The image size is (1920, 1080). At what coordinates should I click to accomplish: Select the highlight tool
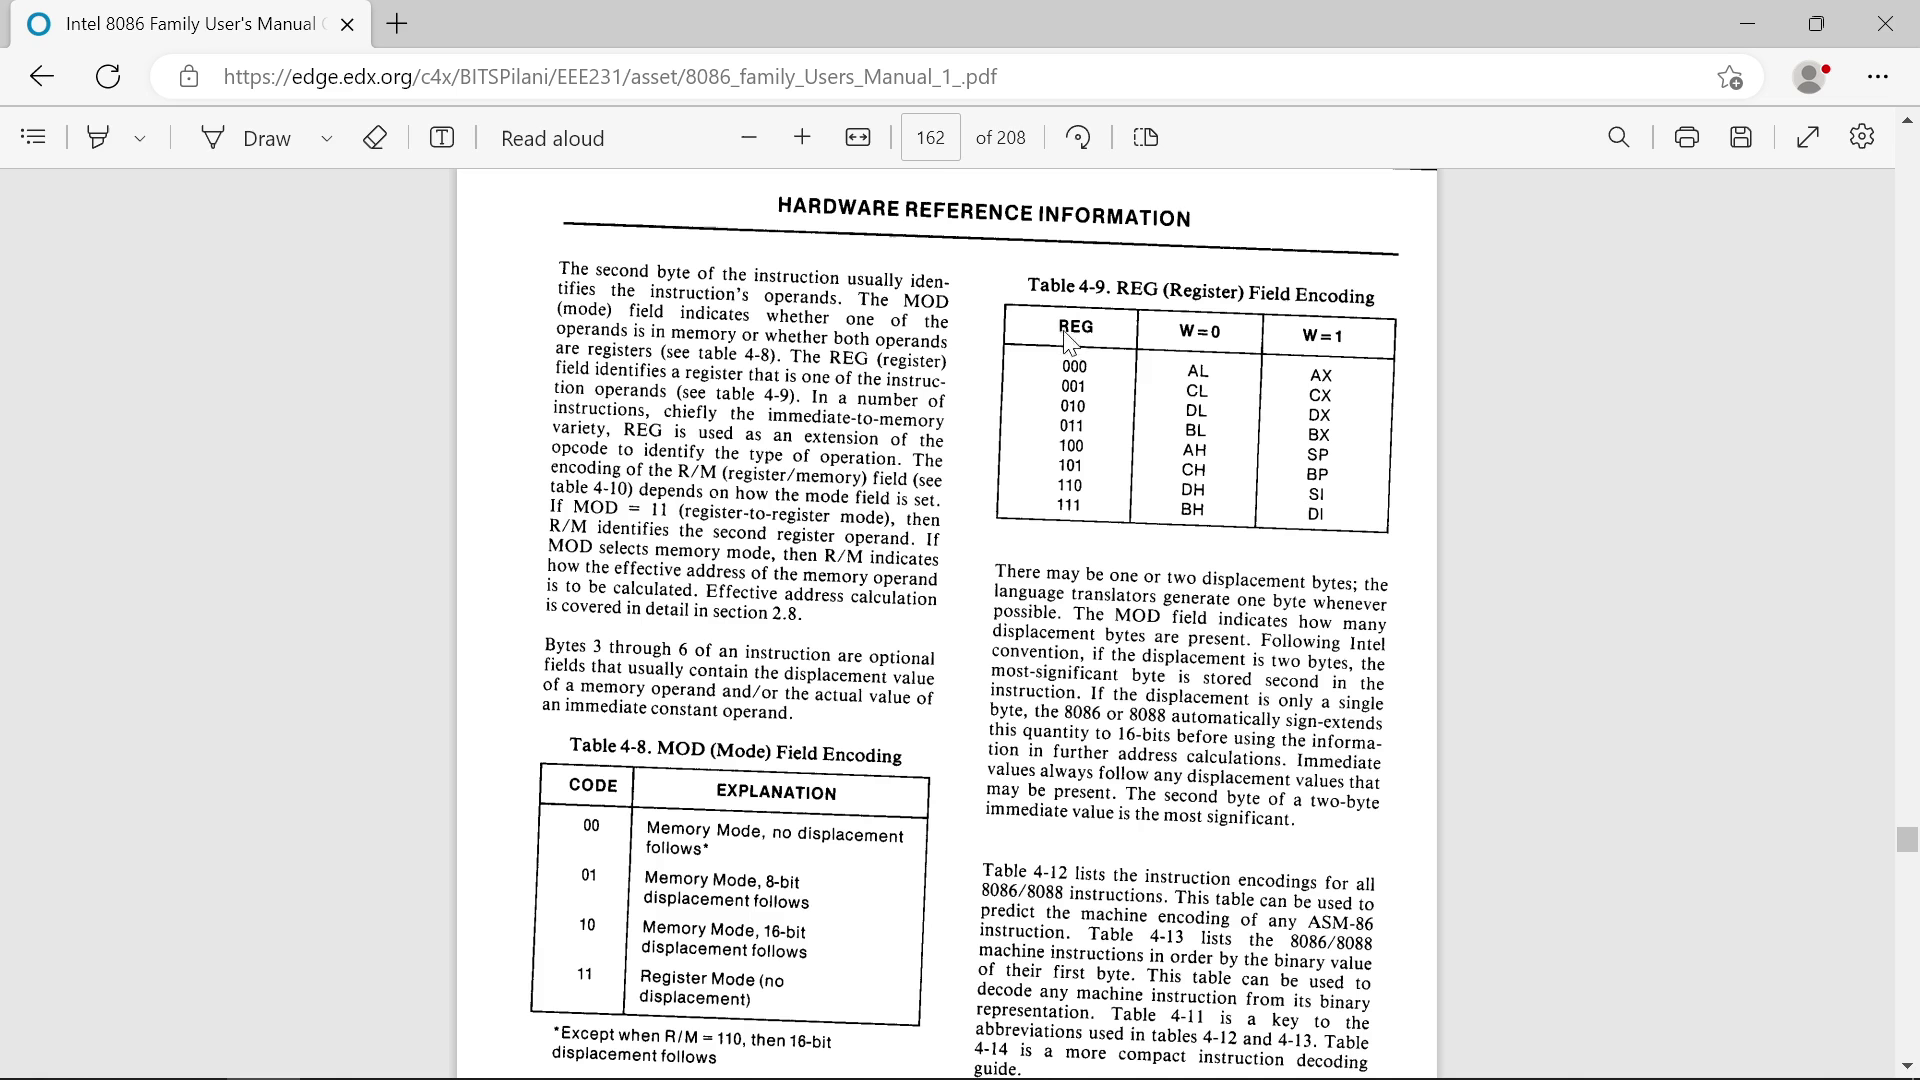[97, 137]
